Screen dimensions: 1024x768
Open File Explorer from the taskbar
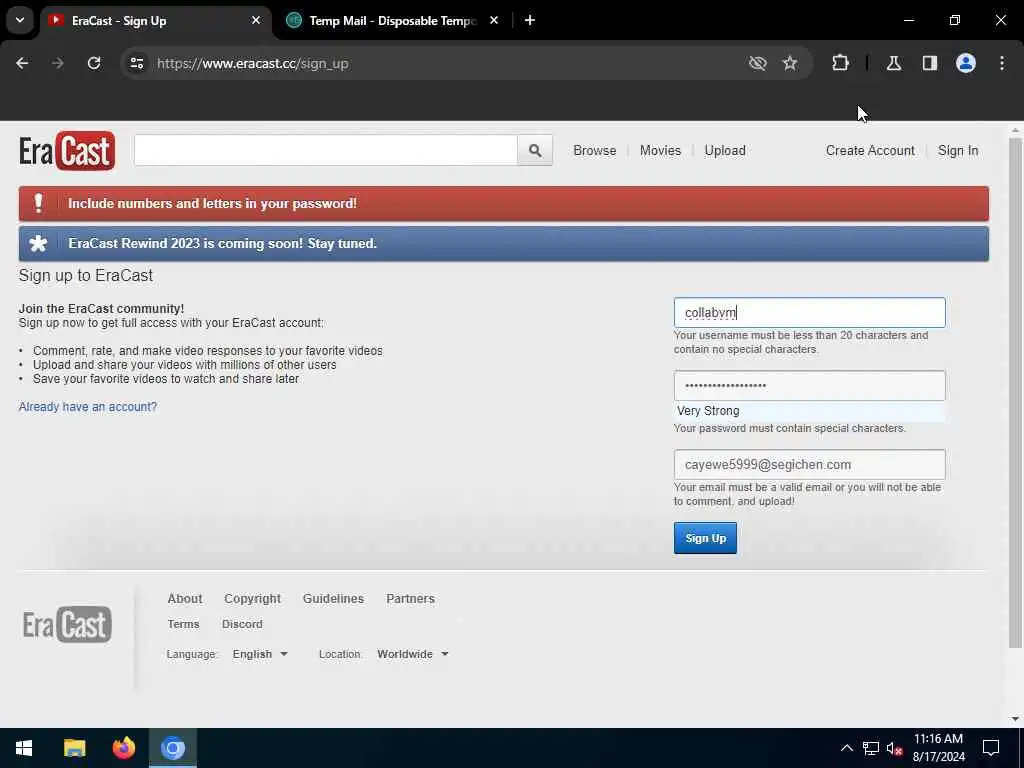tap(74, 748)
